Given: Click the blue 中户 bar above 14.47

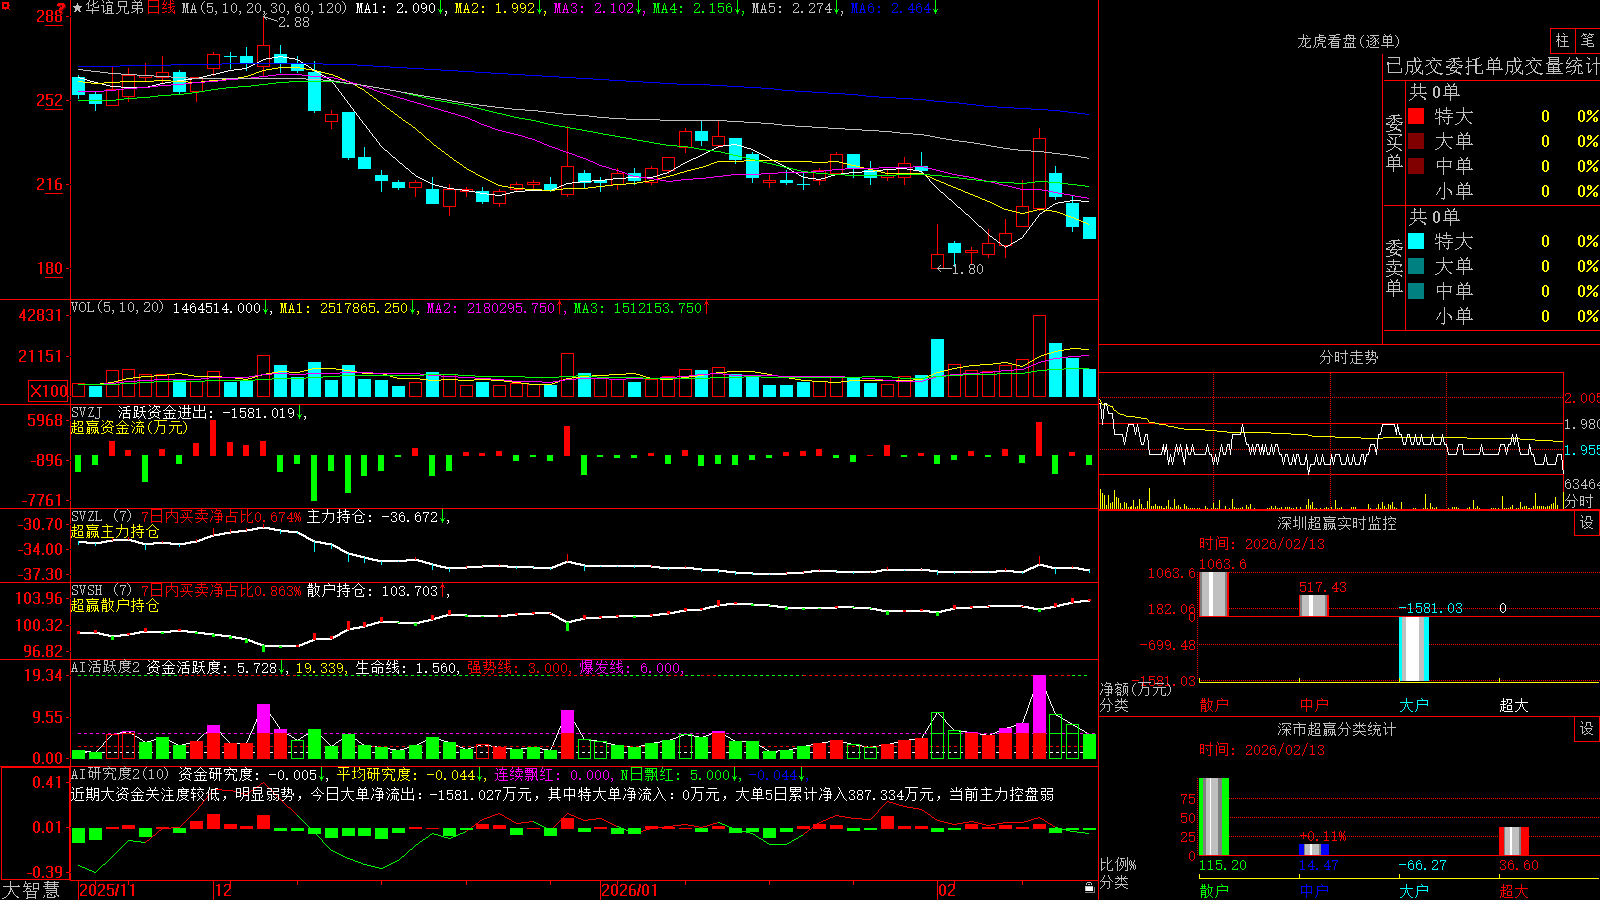Looking at the screenshot, I should pos(1314,850).
